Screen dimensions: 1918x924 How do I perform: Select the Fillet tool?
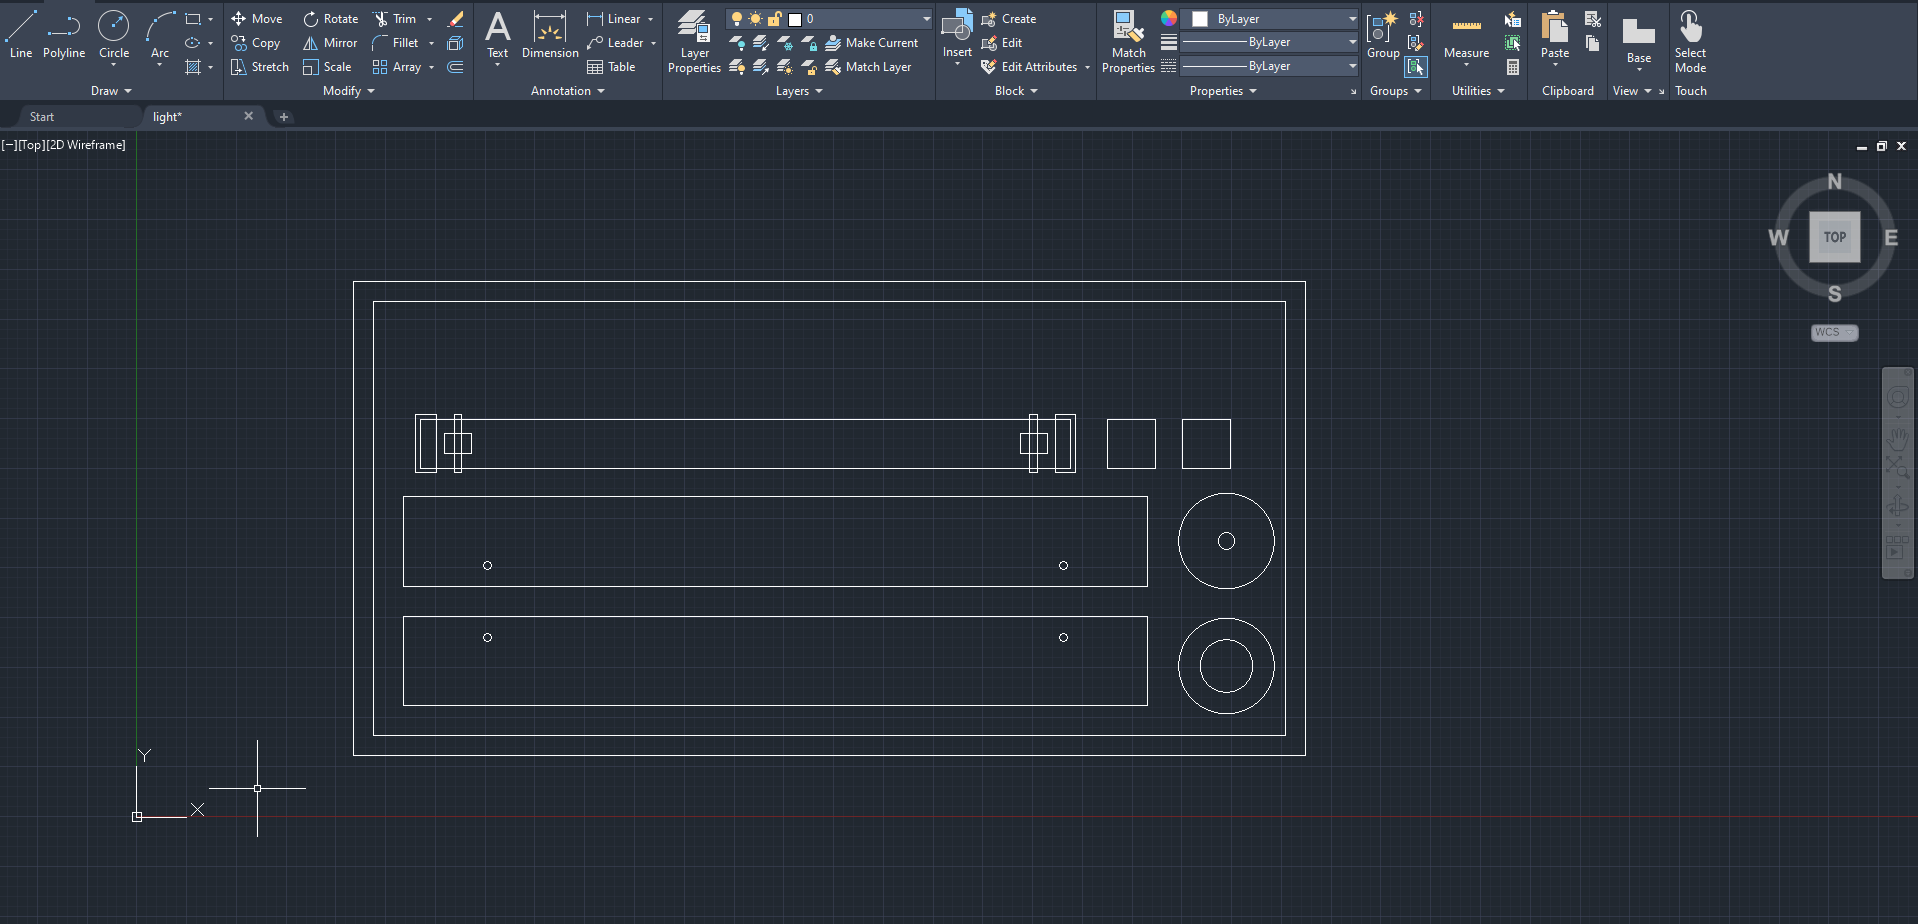coord(402,42)
